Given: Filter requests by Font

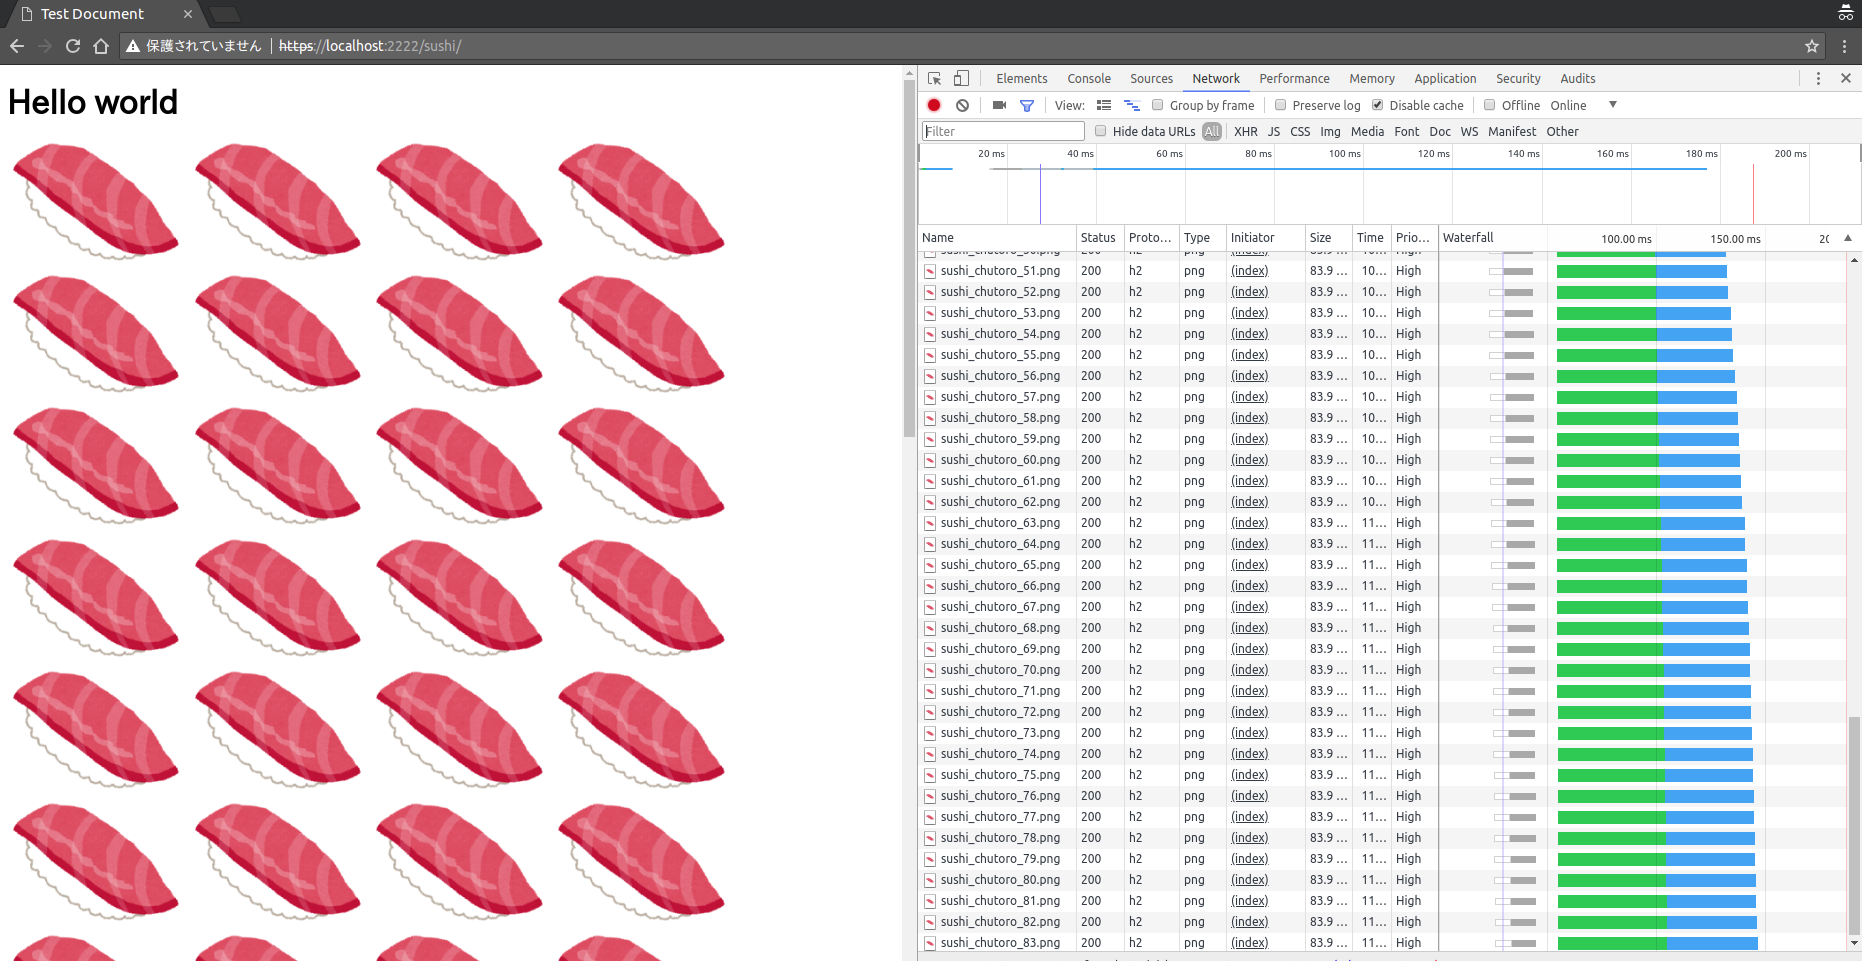Looking at the screenshot, I should point(1407,131).
